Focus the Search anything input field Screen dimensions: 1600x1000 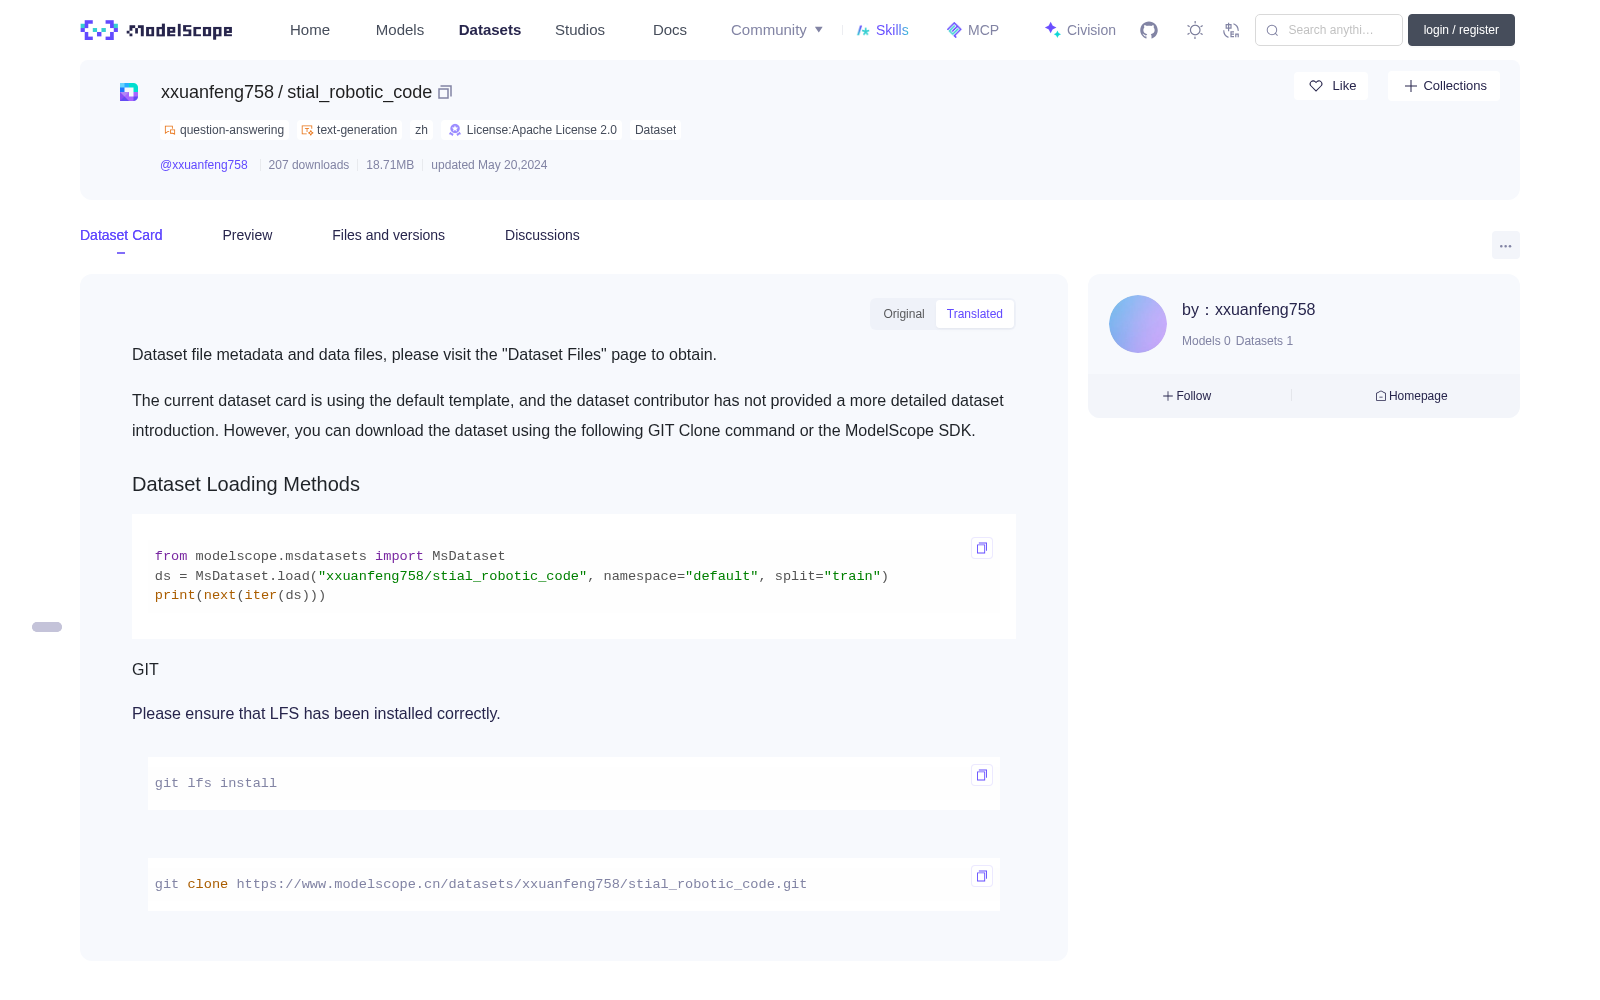[1329, 30]
